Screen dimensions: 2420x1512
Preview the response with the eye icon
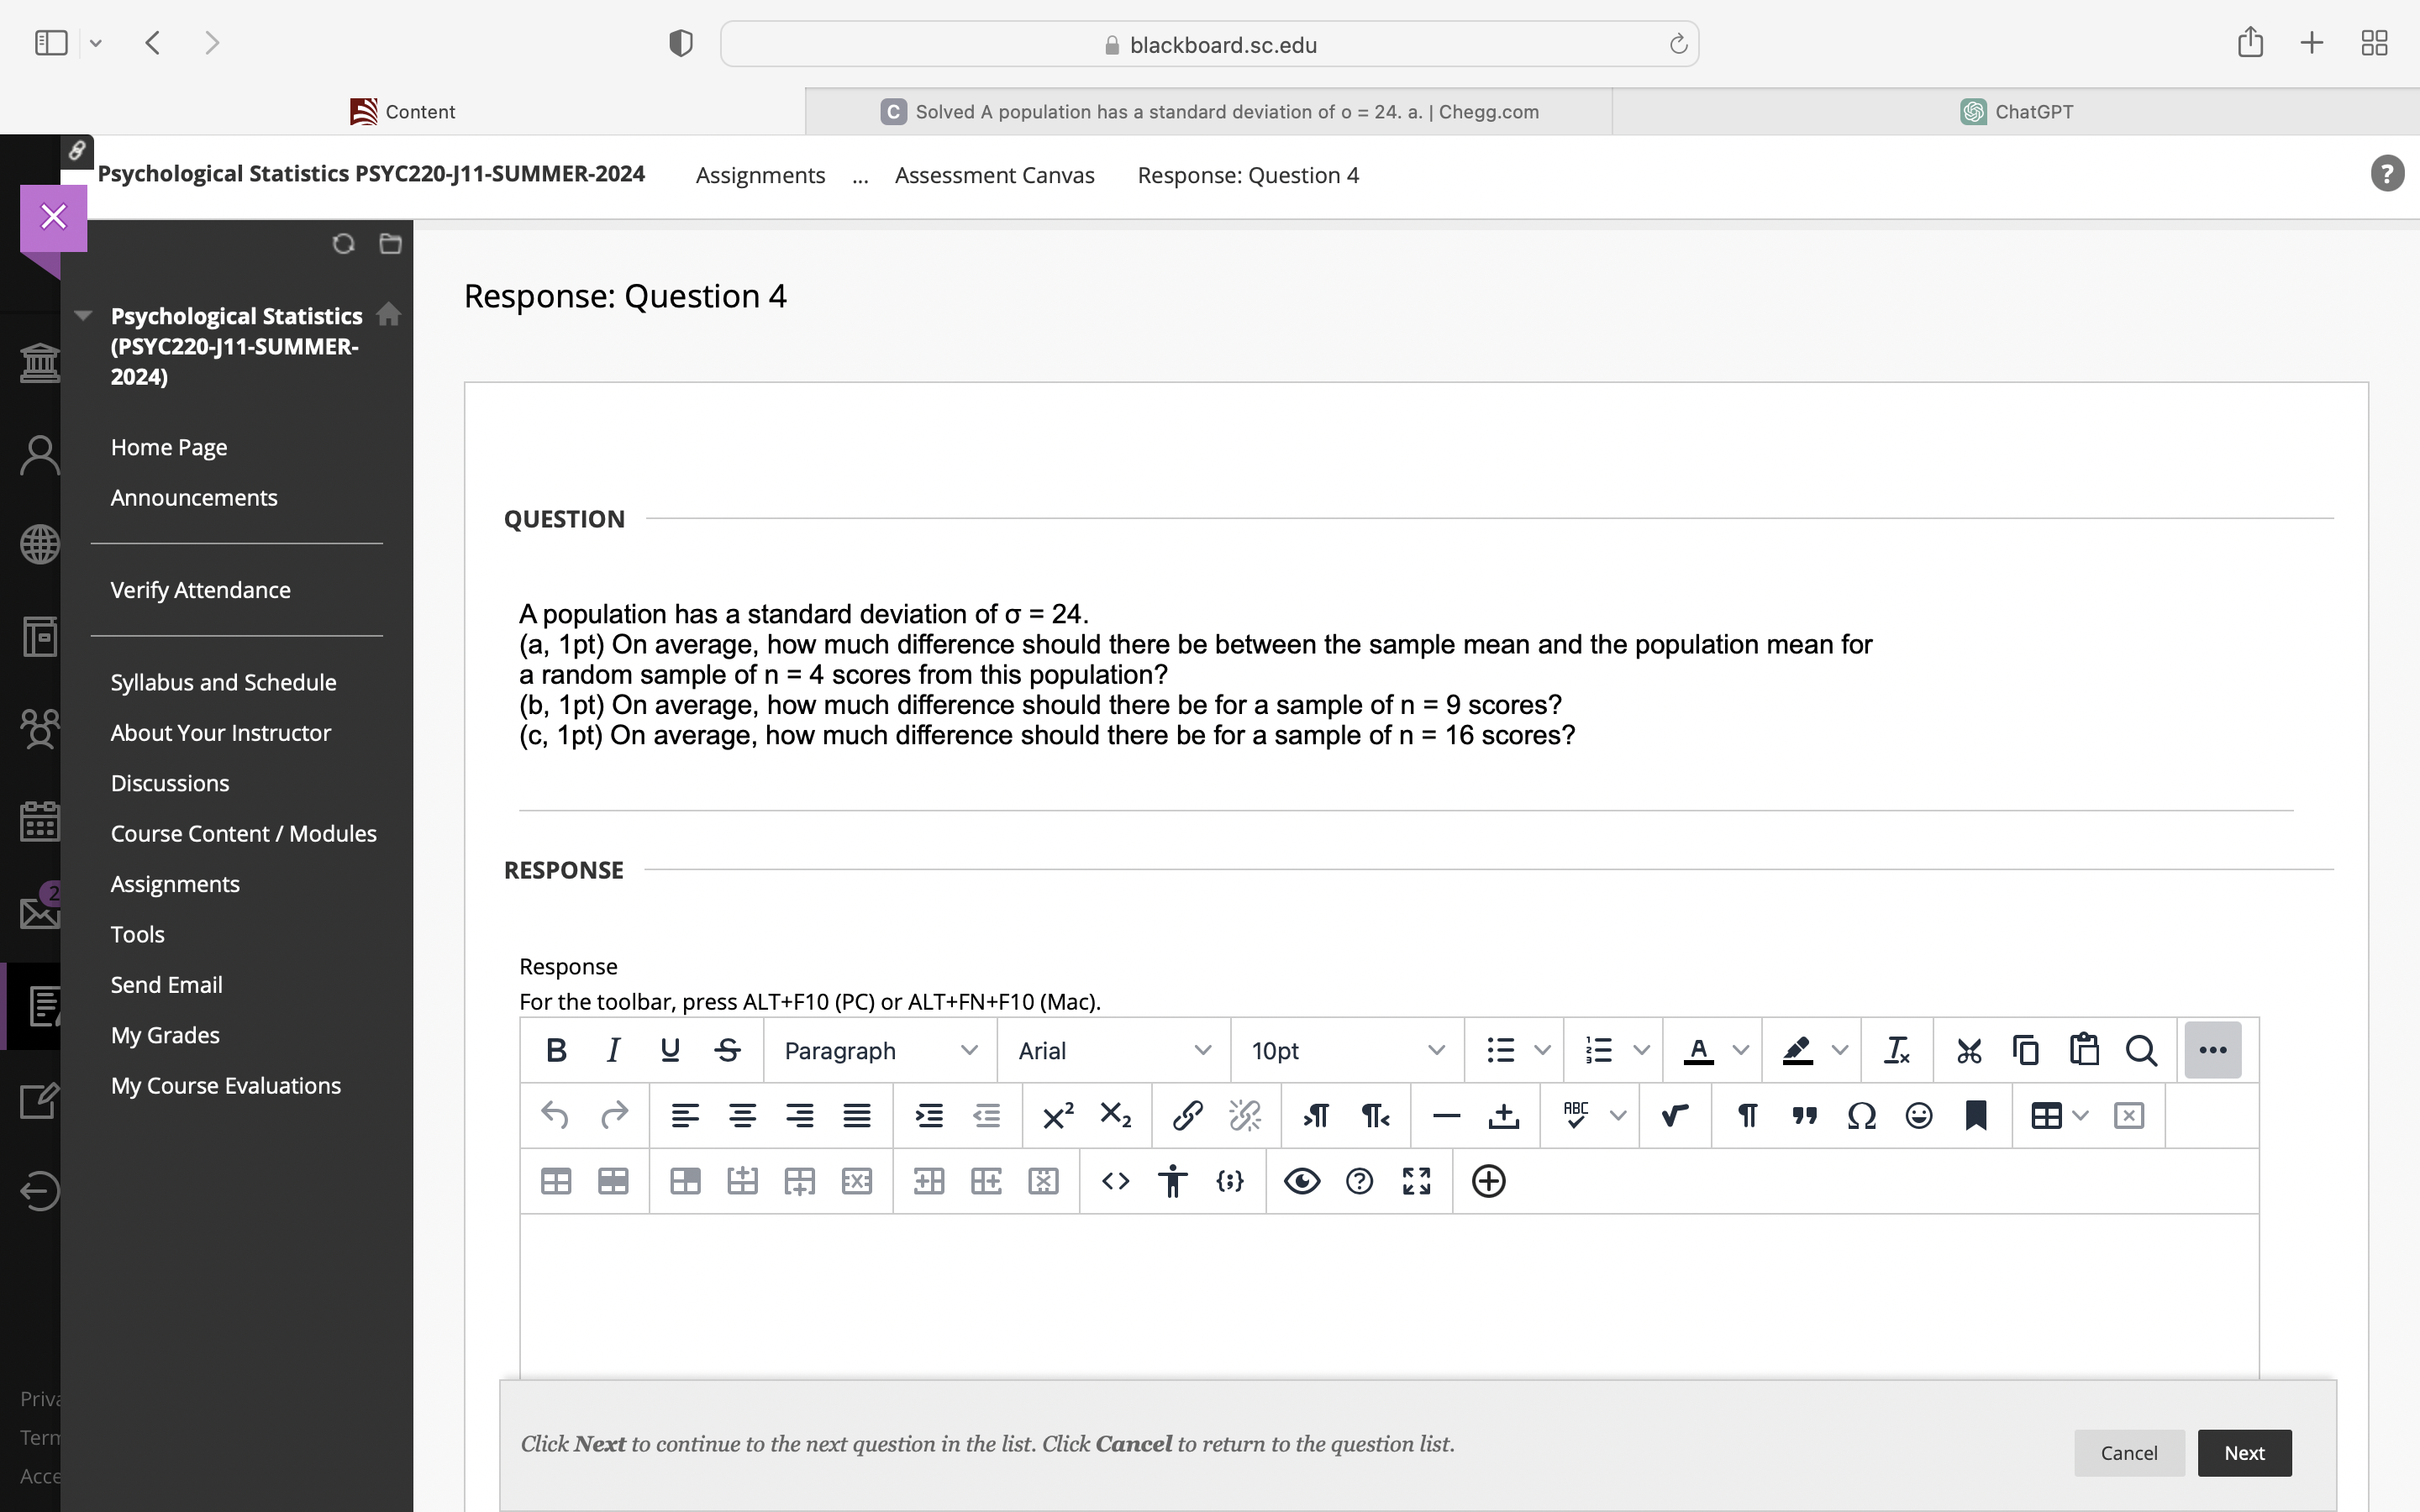pyautogui.click(x=1301, y=1181)
